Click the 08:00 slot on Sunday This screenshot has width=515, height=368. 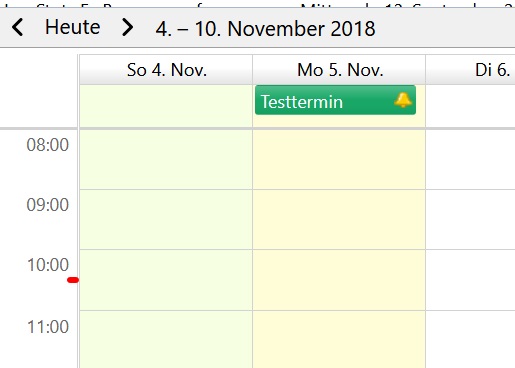[x=166, y=159]
